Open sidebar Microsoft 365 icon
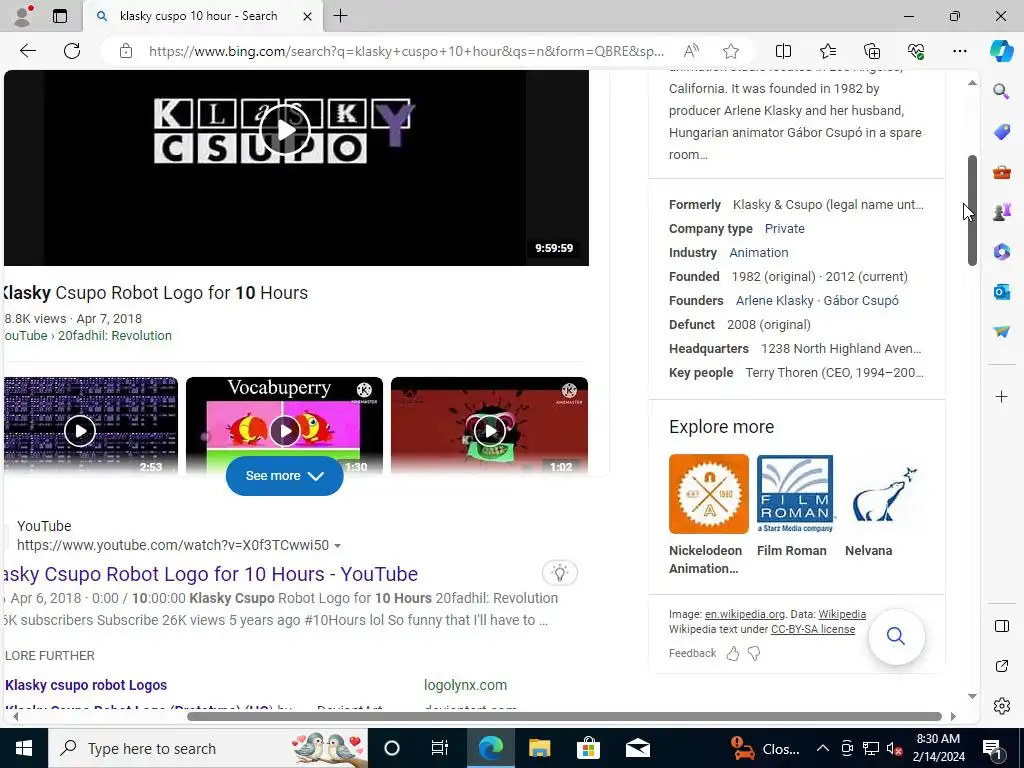1024x768 pixels. coord(1001,251)
